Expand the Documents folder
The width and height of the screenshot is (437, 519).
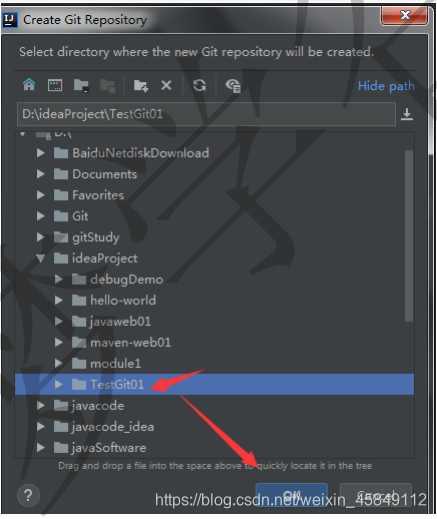pyautogui.click(x=41, y=174)
